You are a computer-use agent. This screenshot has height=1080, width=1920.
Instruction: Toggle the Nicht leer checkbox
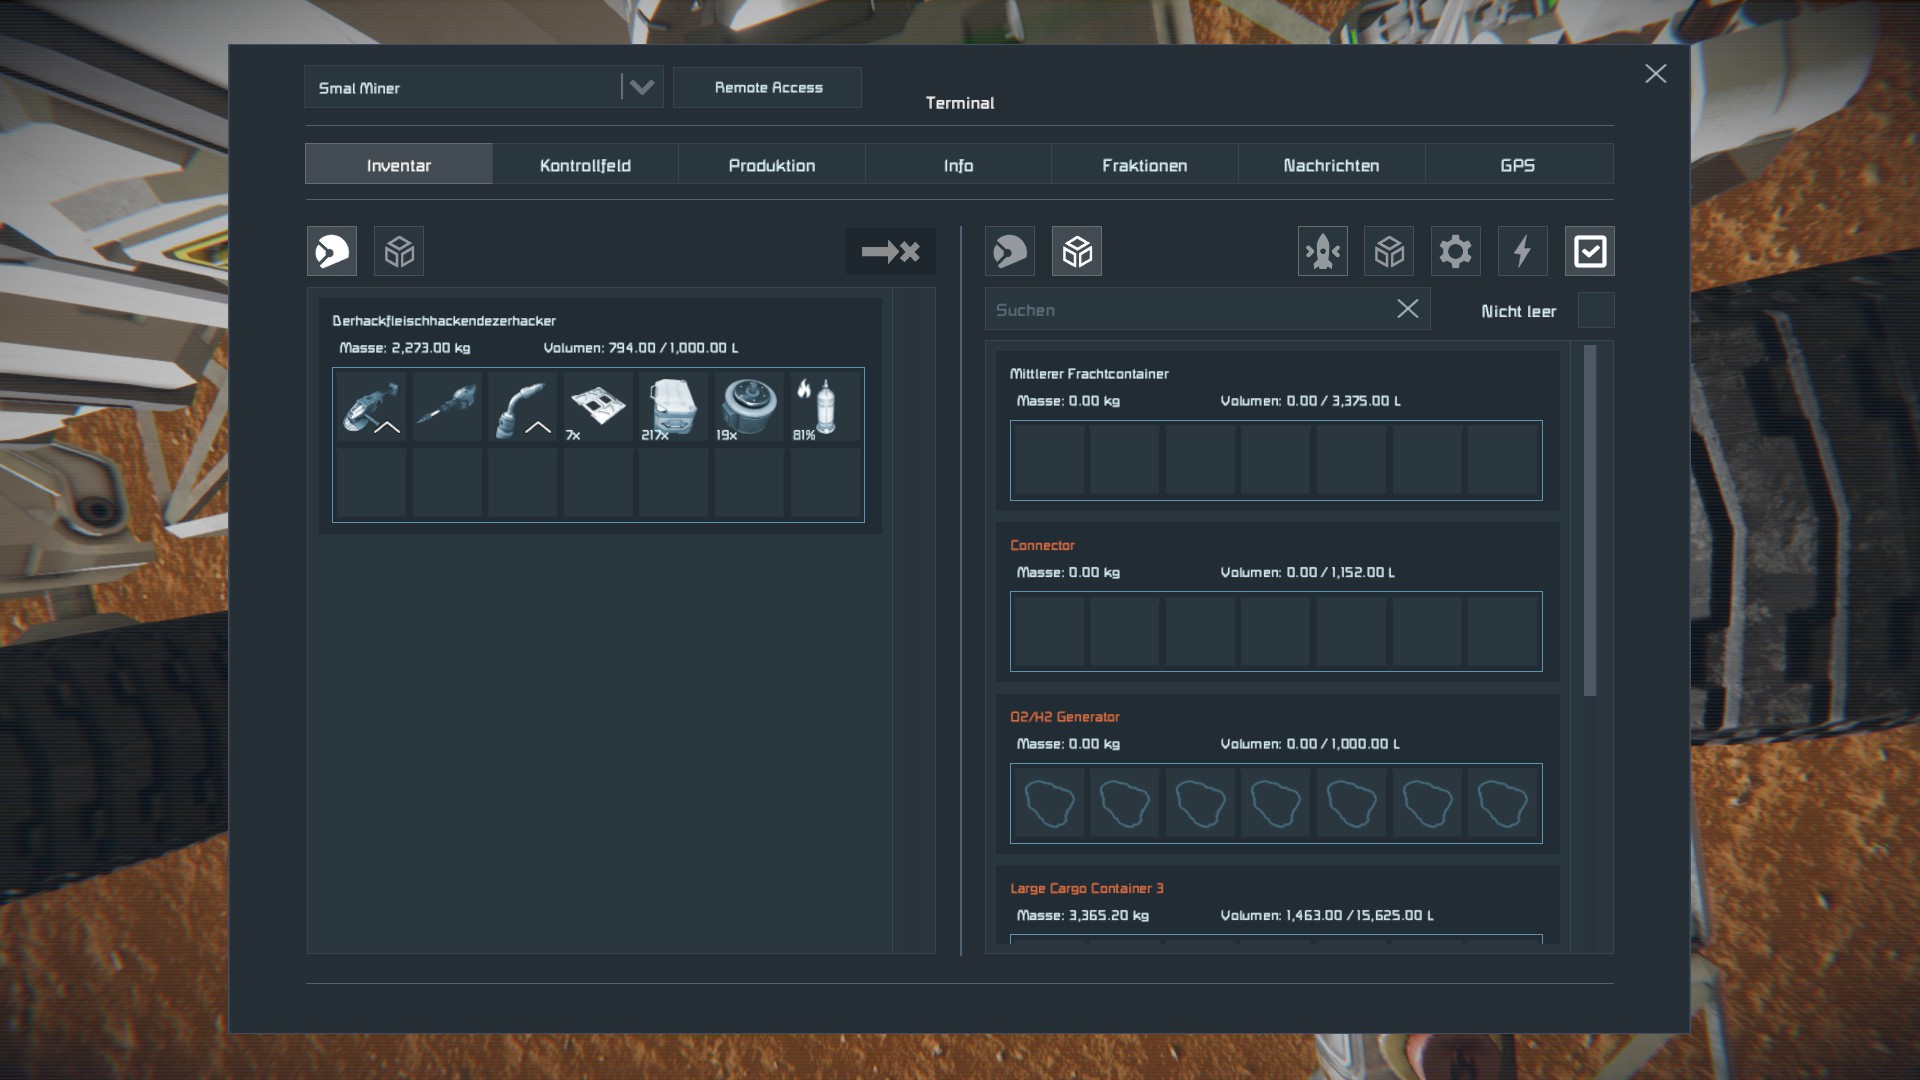[1595, 311]
